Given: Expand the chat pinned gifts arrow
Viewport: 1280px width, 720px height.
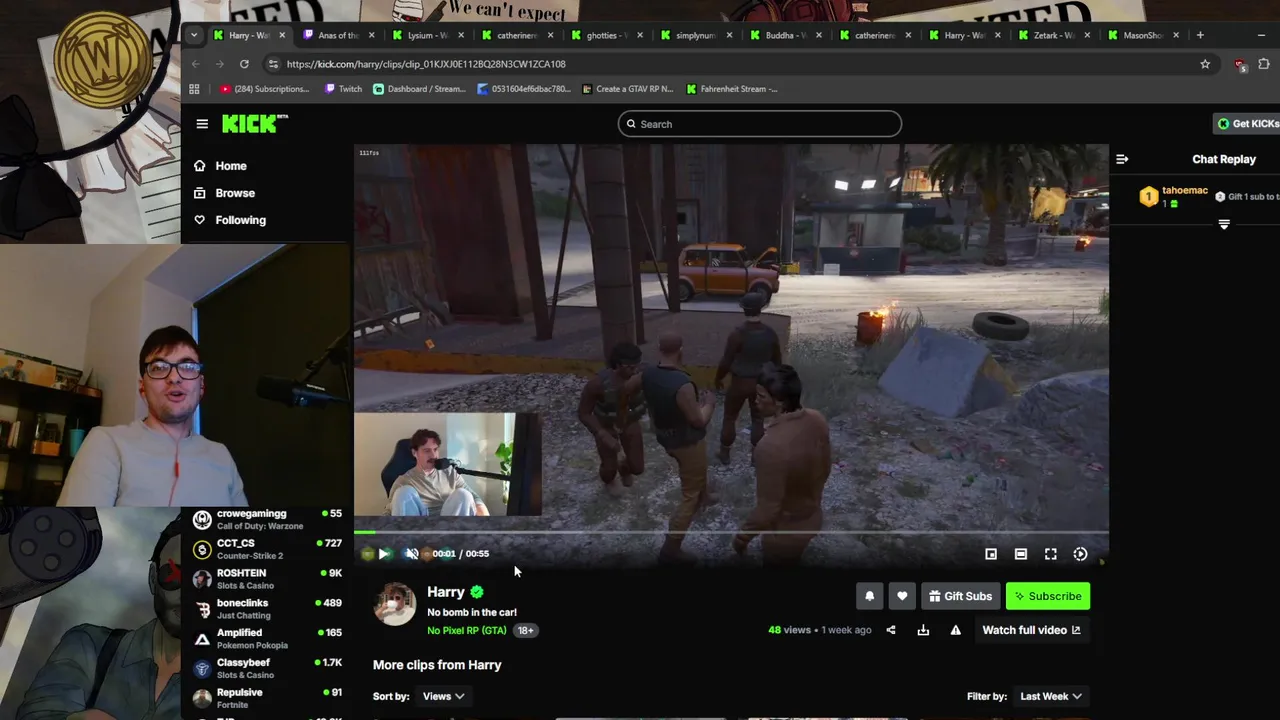Looking at the screenshot, I should (1224, 225).
